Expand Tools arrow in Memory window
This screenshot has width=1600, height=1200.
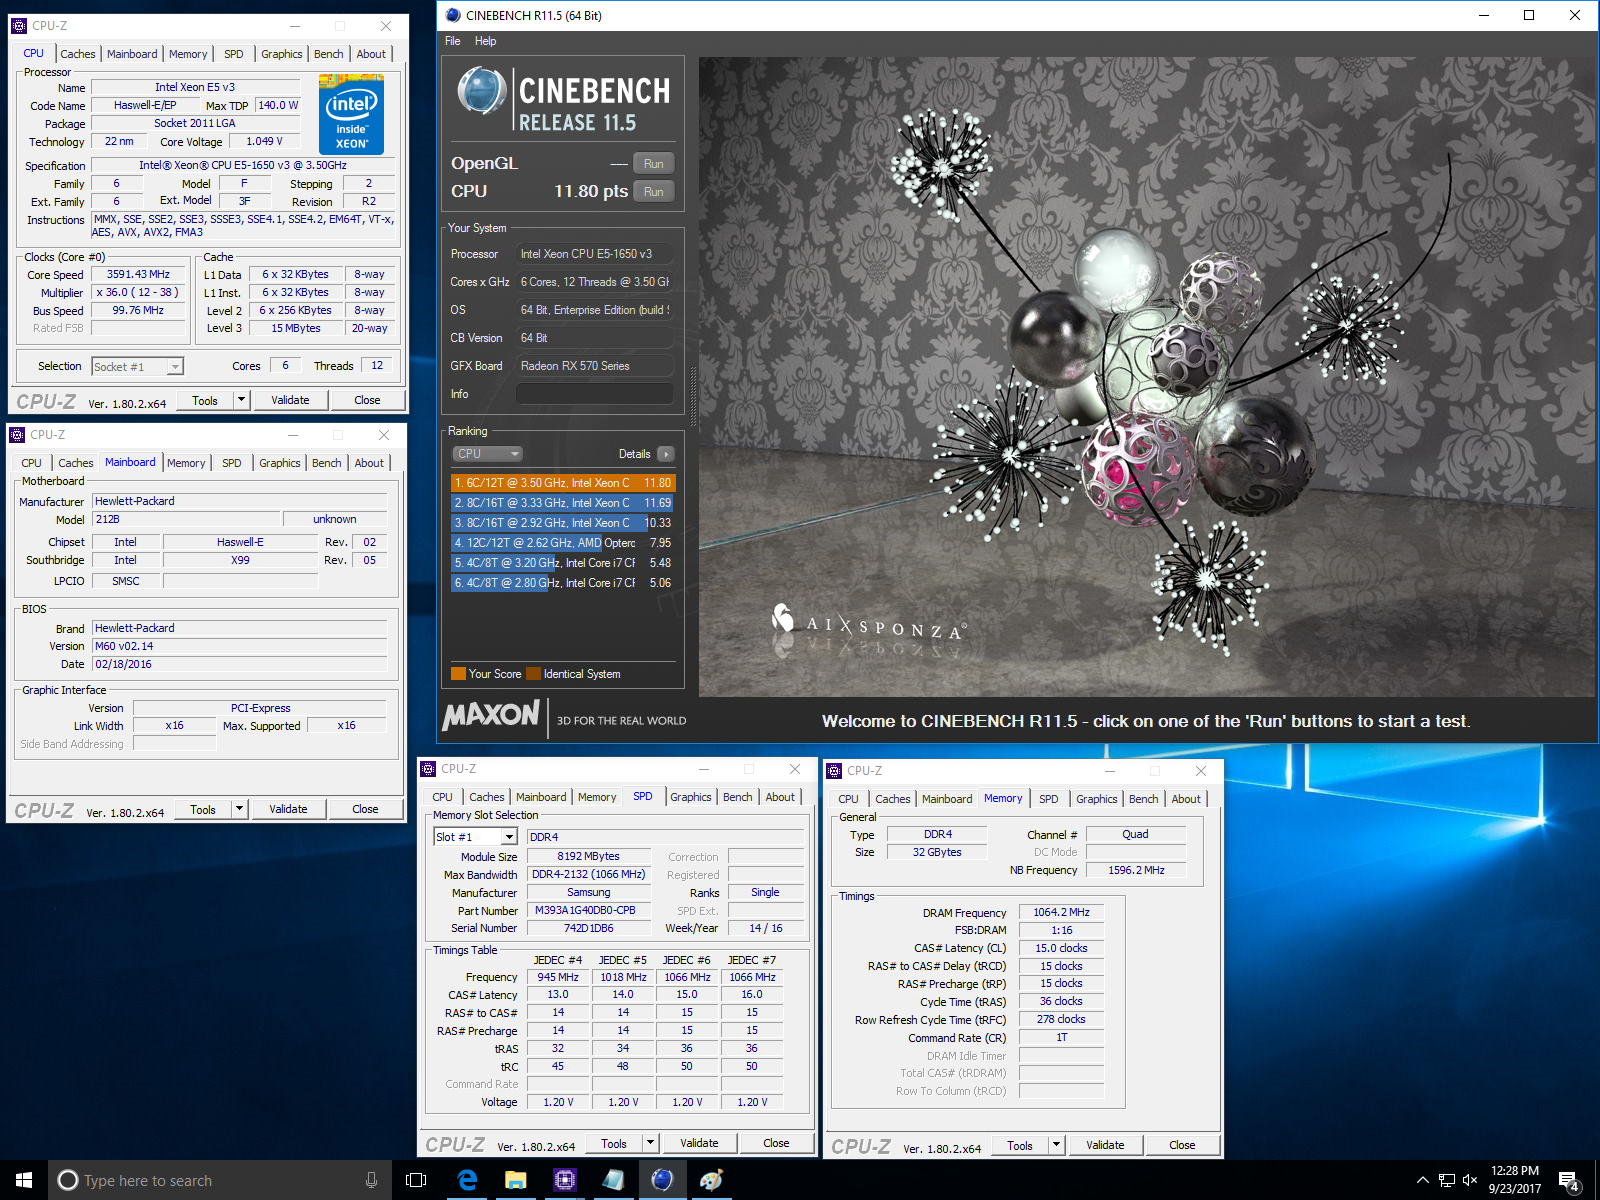pos(1056,1145)
